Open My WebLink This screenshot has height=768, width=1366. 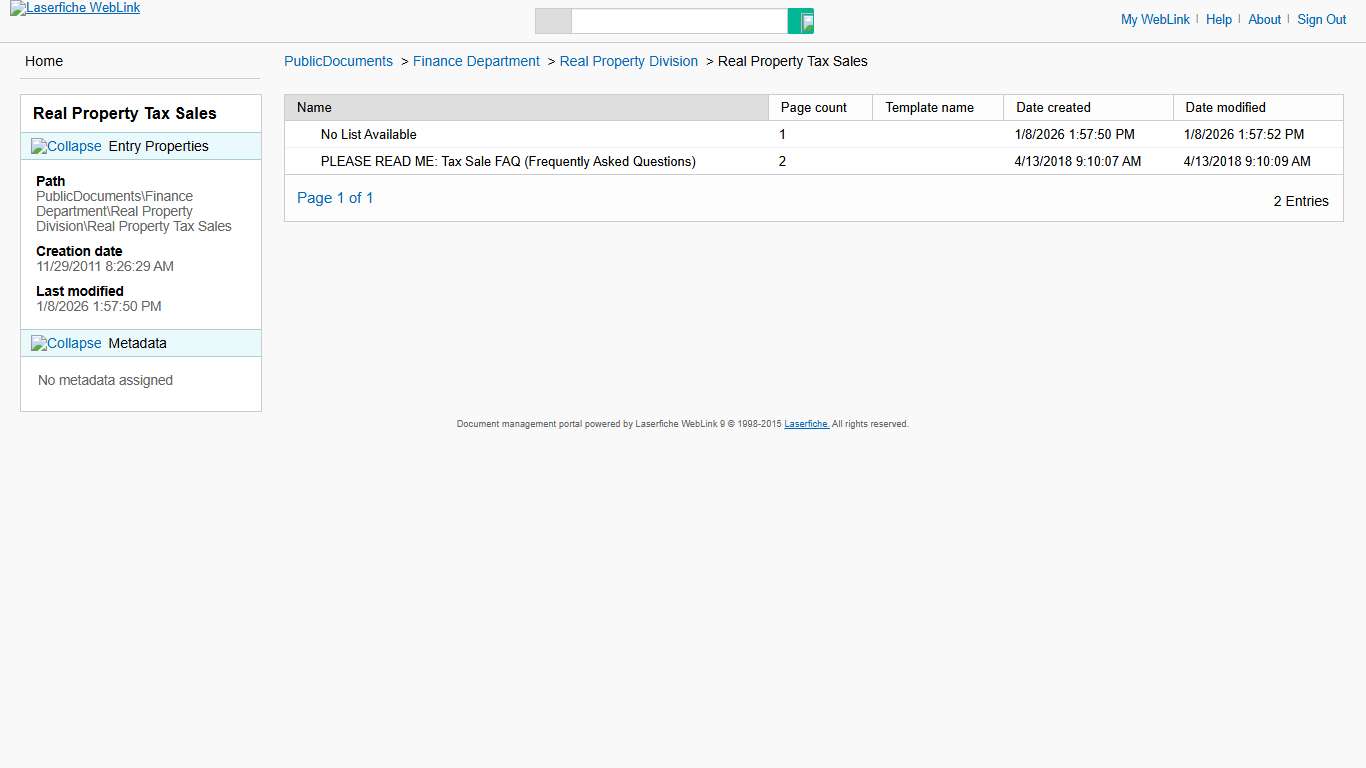pyautogui.click(x=1155, y=19)
